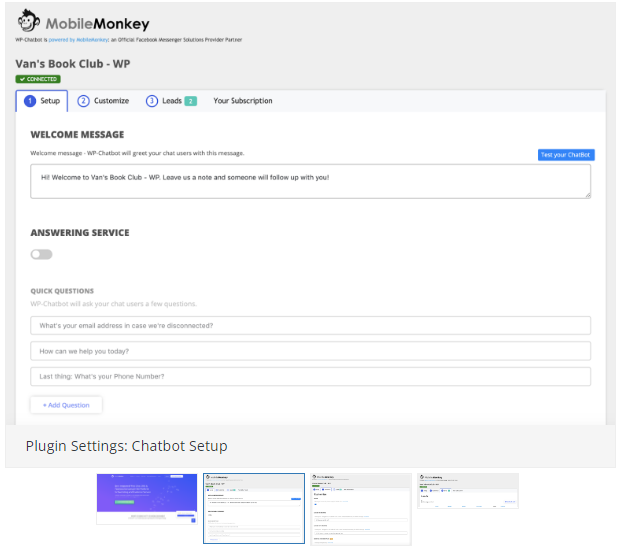Click the green CONNECTED status badge

point(38,79)
